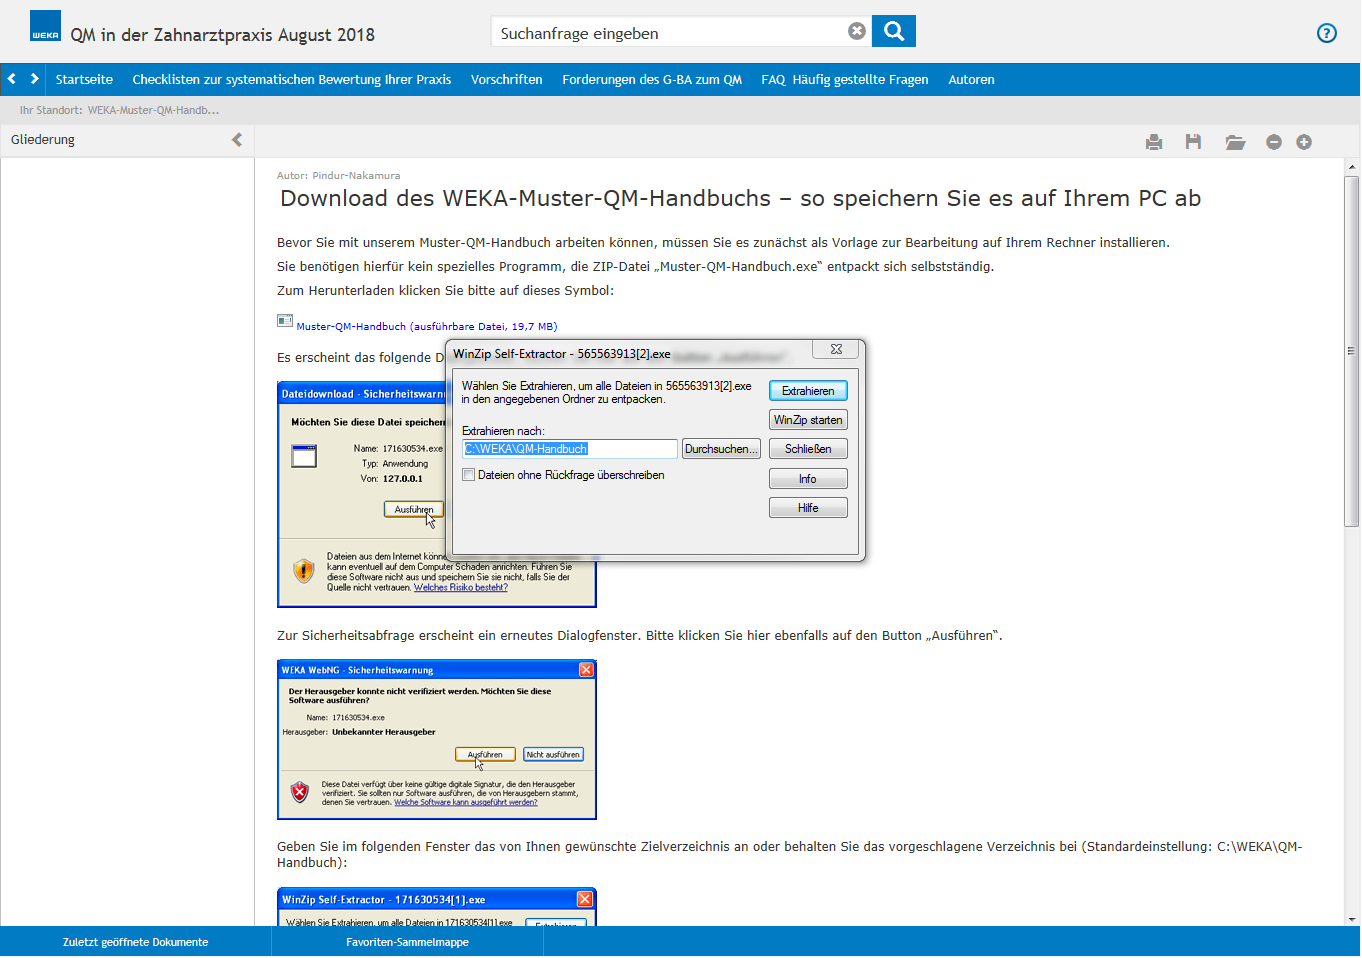1362x958 pixels.
Task: Clear the search field with X icon
Action: 856,32
